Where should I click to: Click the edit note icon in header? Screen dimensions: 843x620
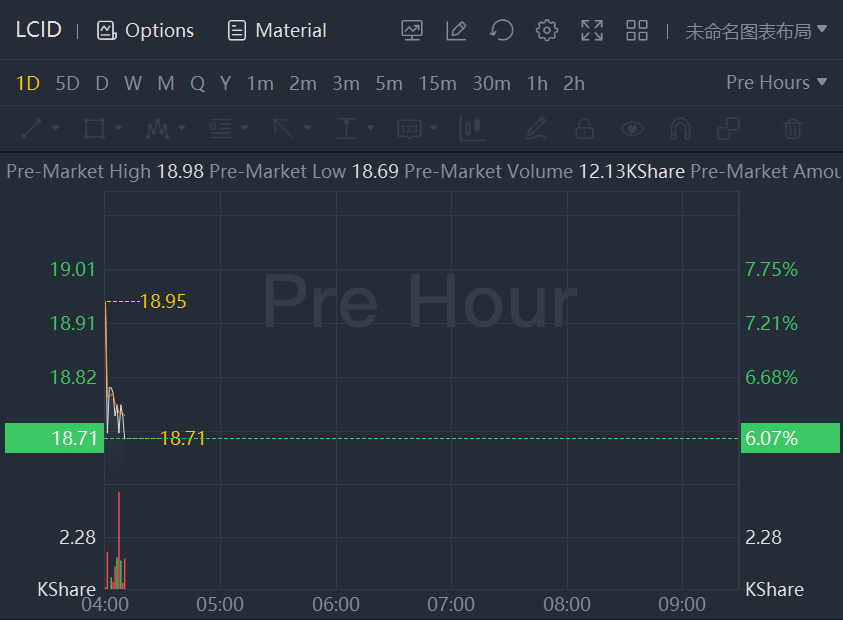click(456, 30)
